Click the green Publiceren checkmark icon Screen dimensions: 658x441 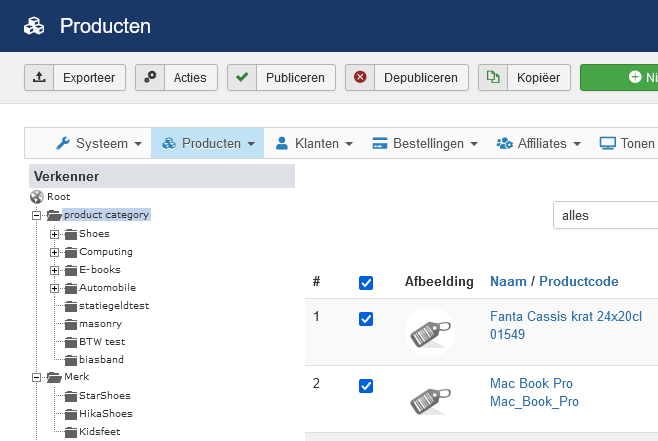click(242, 77)
